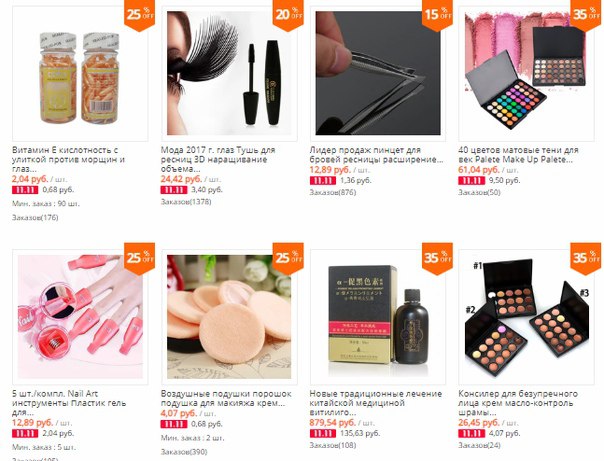The height and width of the screenshot is (461, 604).
Task: Click the 25% OFF badge on Vitamin E product
Action: (139, 15)
